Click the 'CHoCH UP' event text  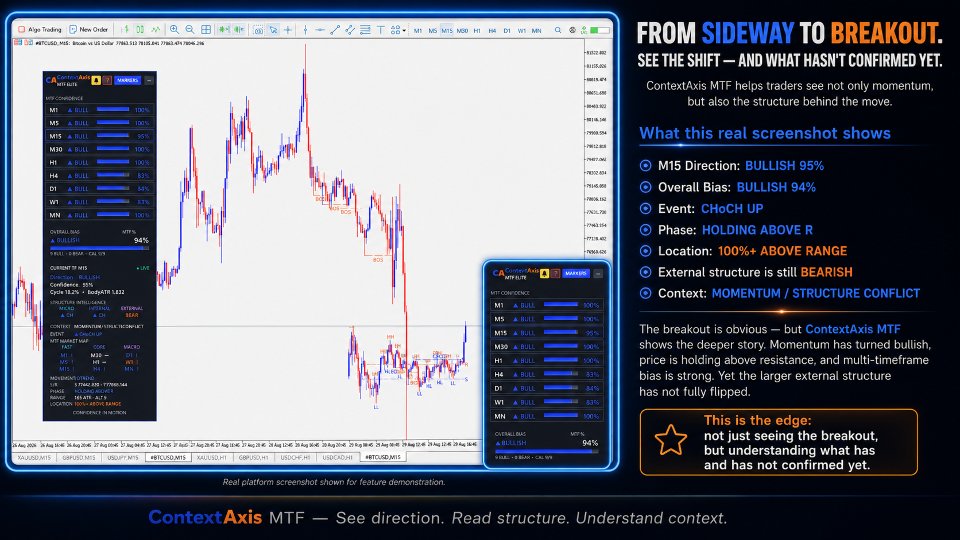732,209
